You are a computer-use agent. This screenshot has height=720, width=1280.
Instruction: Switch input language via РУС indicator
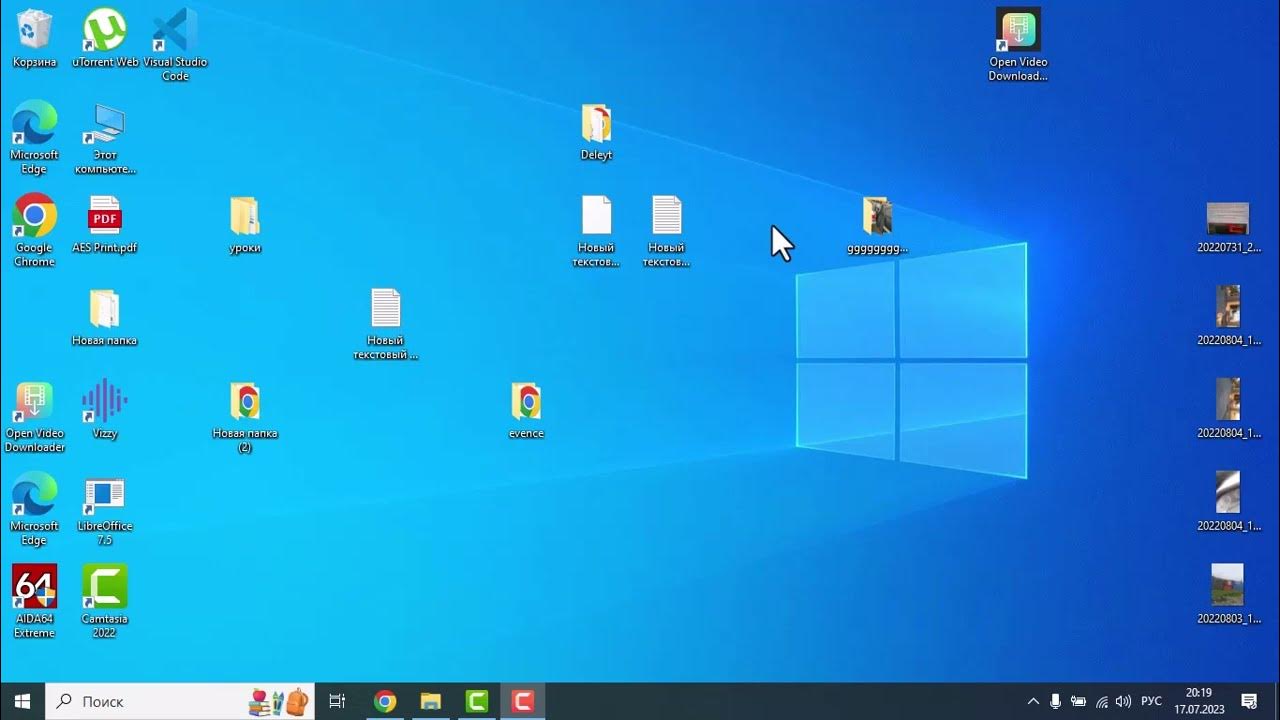pyautogui.click(x=1151, y=701)
